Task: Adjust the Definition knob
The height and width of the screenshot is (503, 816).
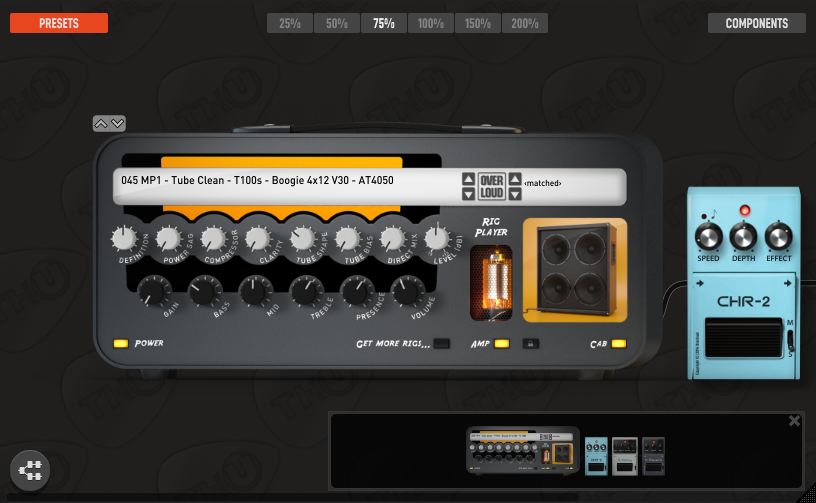Action: (124, 239)
